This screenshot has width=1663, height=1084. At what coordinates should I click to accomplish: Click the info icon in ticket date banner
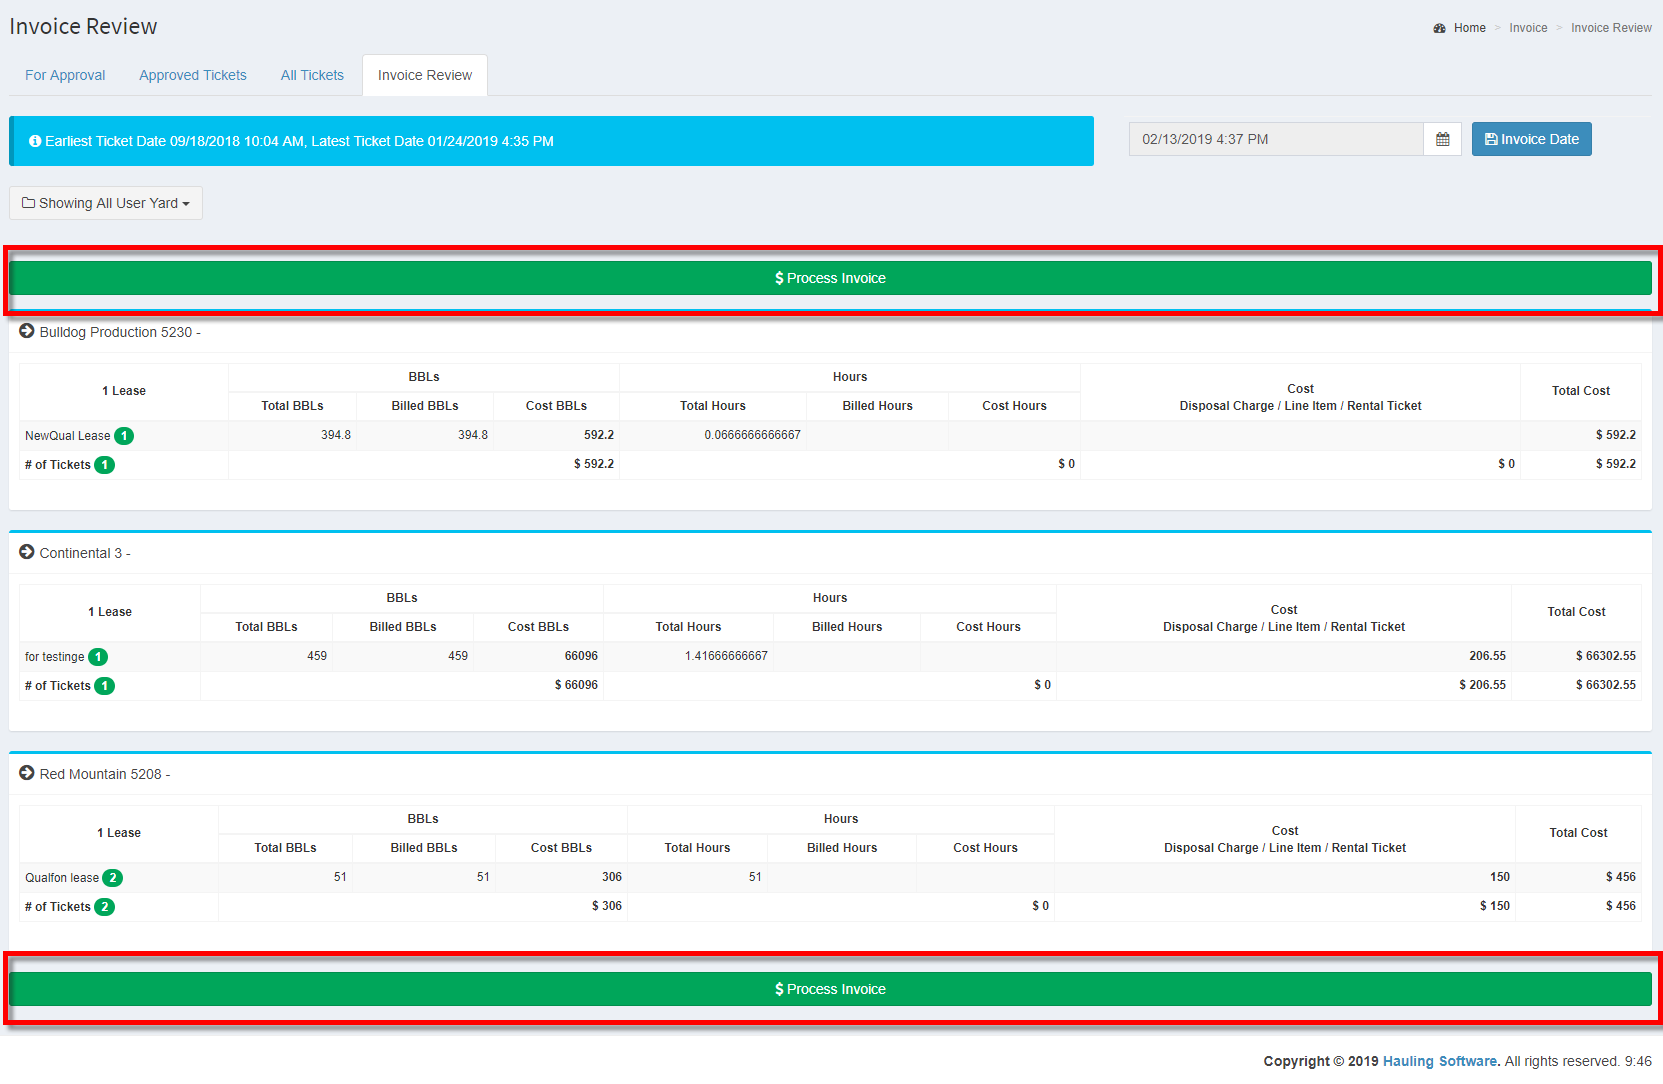tap(35, 141)
